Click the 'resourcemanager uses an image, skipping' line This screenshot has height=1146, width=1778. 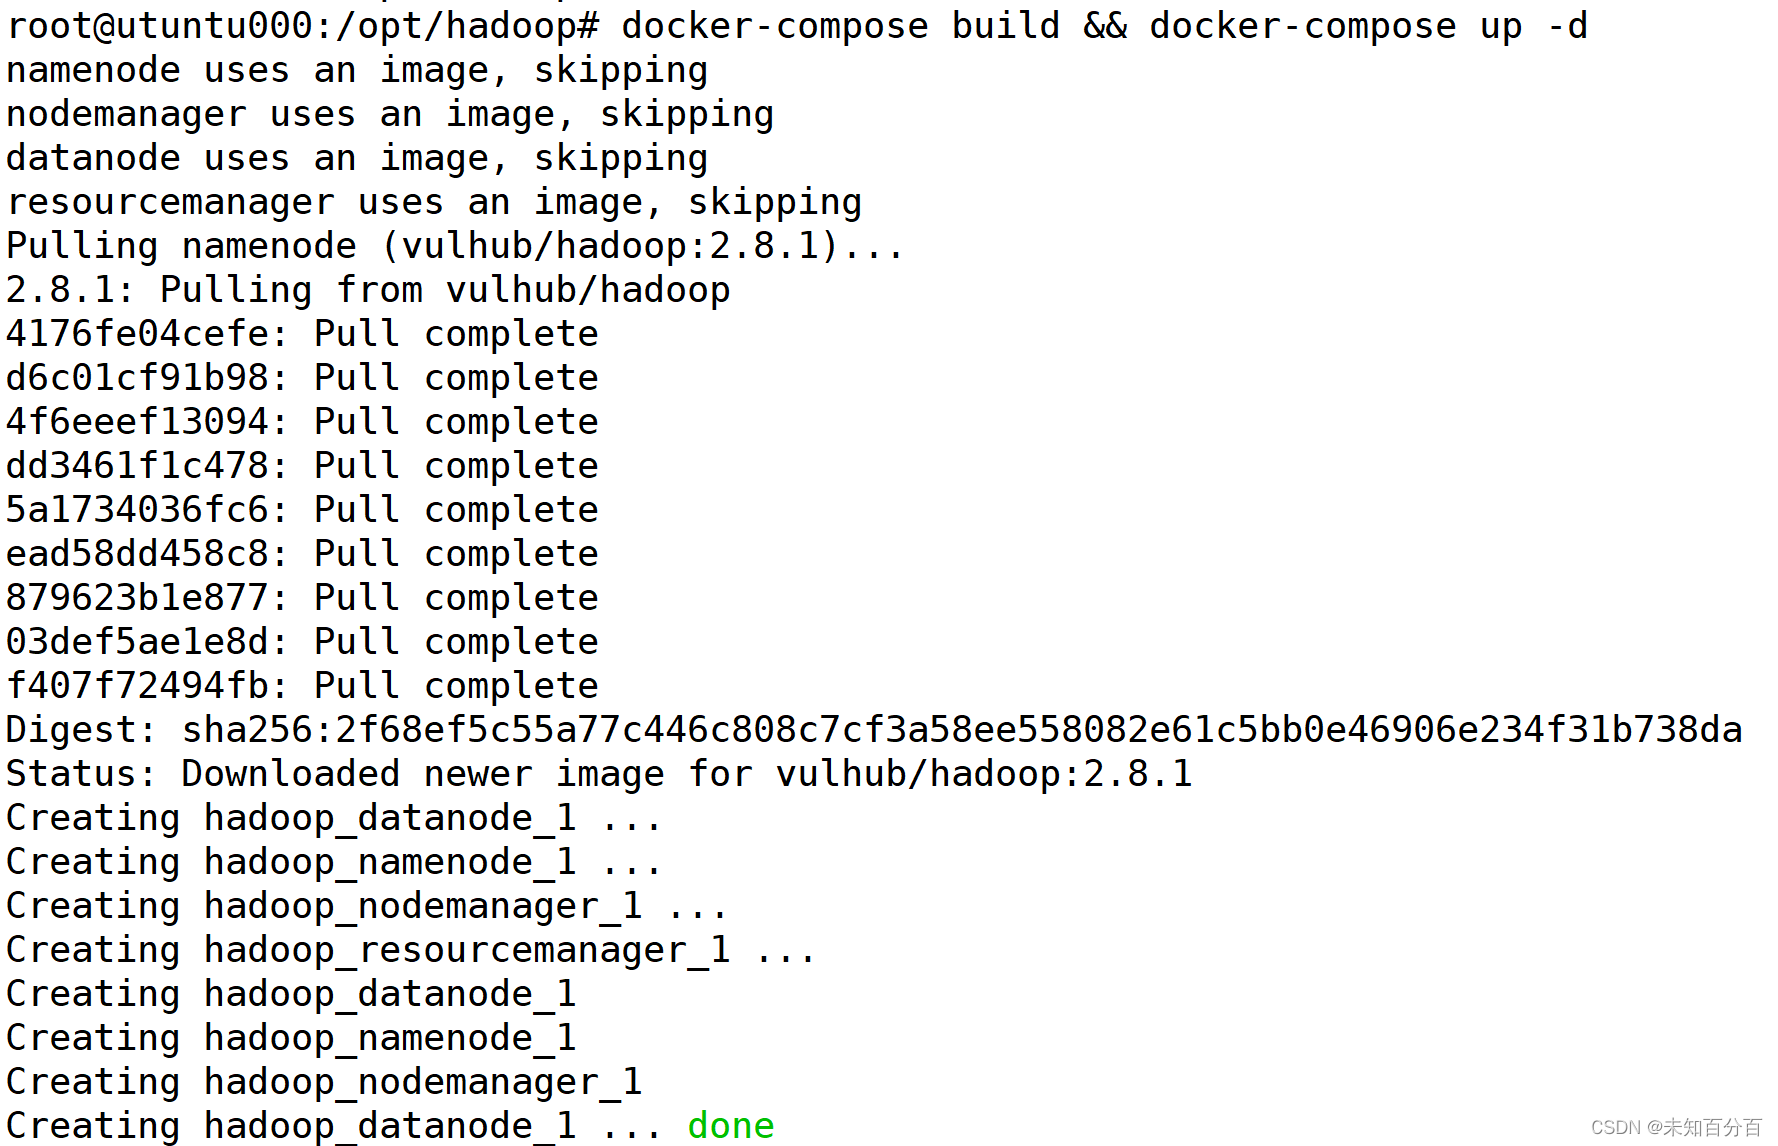434,203
